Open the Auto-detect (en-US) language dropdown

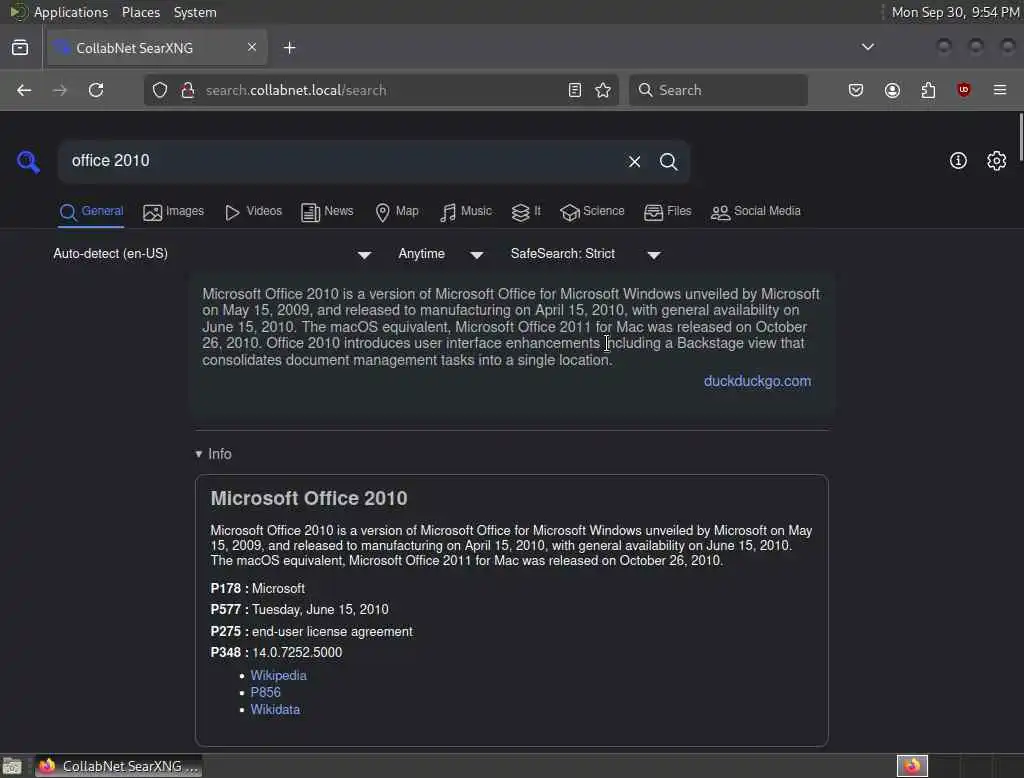(212, 254)
